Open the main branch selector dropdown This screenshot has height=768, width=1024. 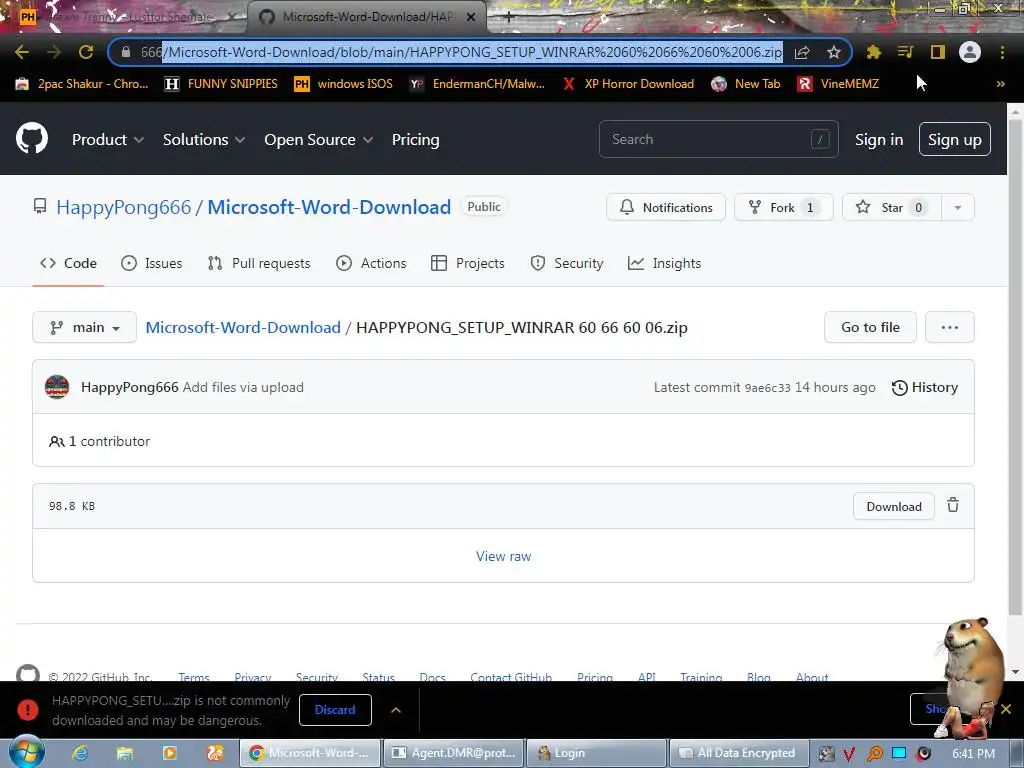pyautogui.click(x=84, y=327)
